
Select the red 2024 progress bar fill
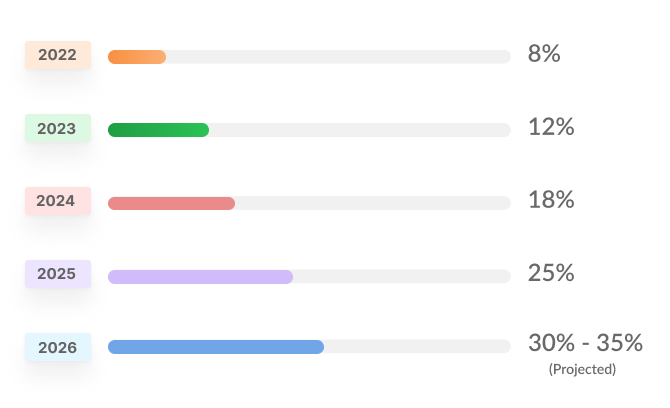click(171, 203)
